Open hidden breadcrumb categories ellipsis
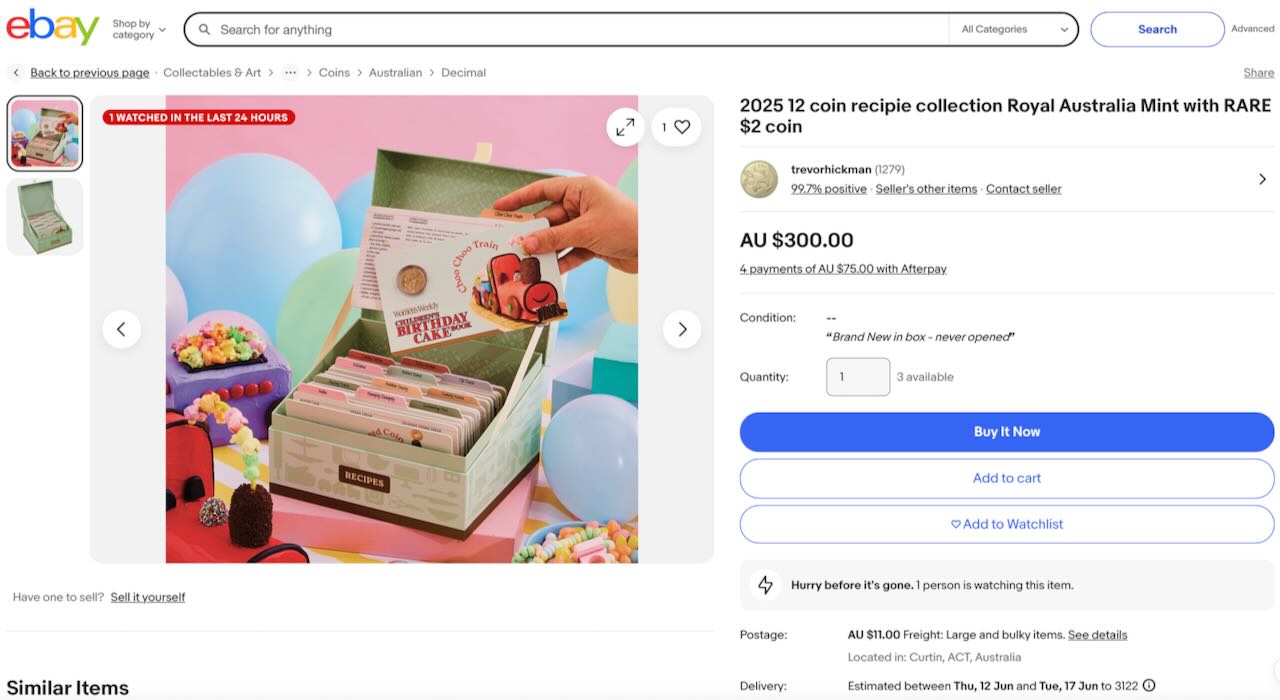This screenshot has width=1280, height=700. point(290,73)
